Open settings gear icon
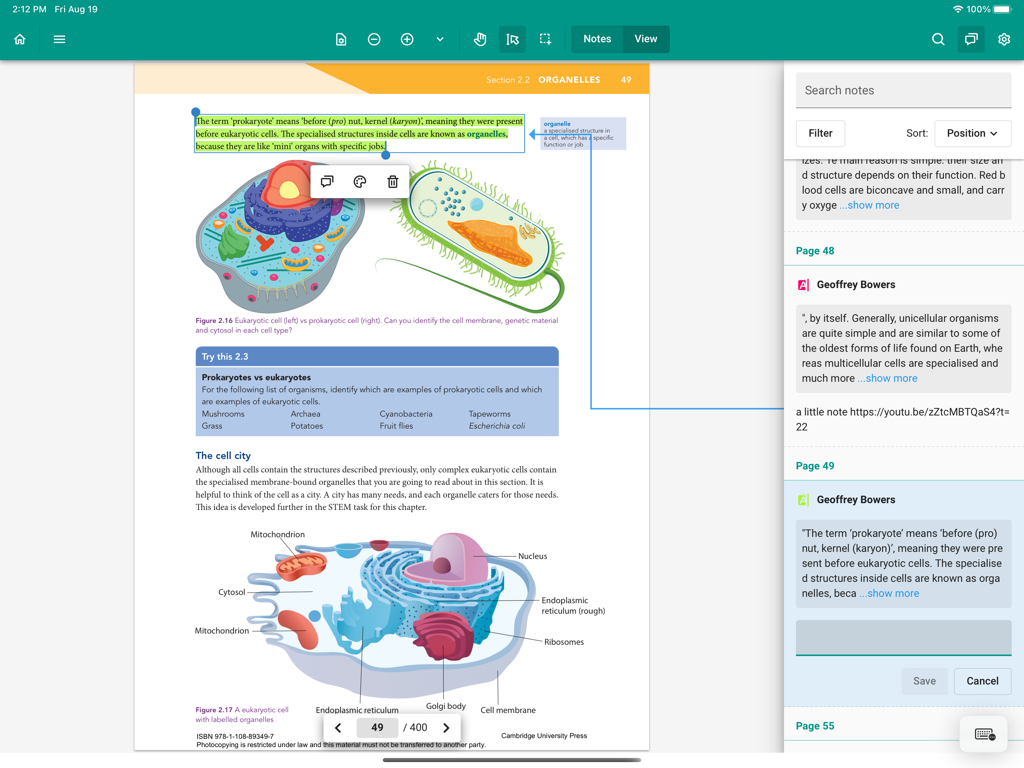The width and height of the screenshot is (1024, 768). (1004, 39)
